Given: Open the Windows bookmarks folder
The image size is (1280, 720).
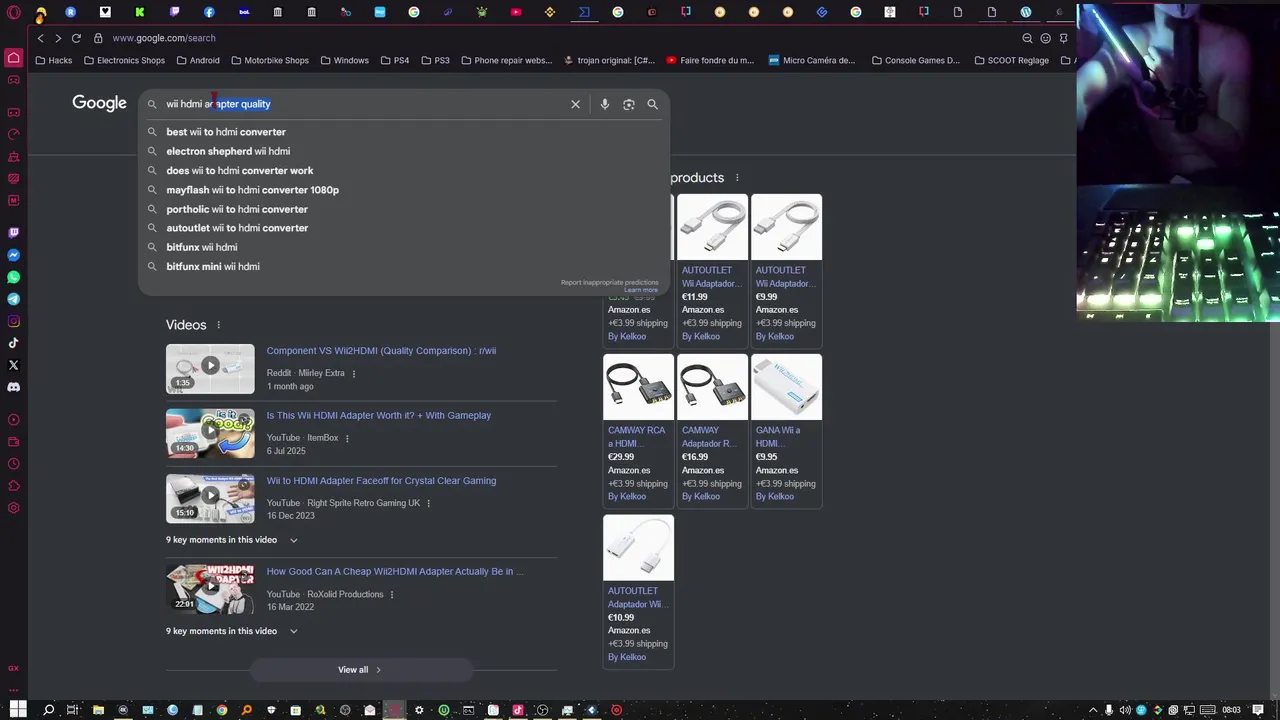Looking at the screenshot, I should [x=345, y=60].
